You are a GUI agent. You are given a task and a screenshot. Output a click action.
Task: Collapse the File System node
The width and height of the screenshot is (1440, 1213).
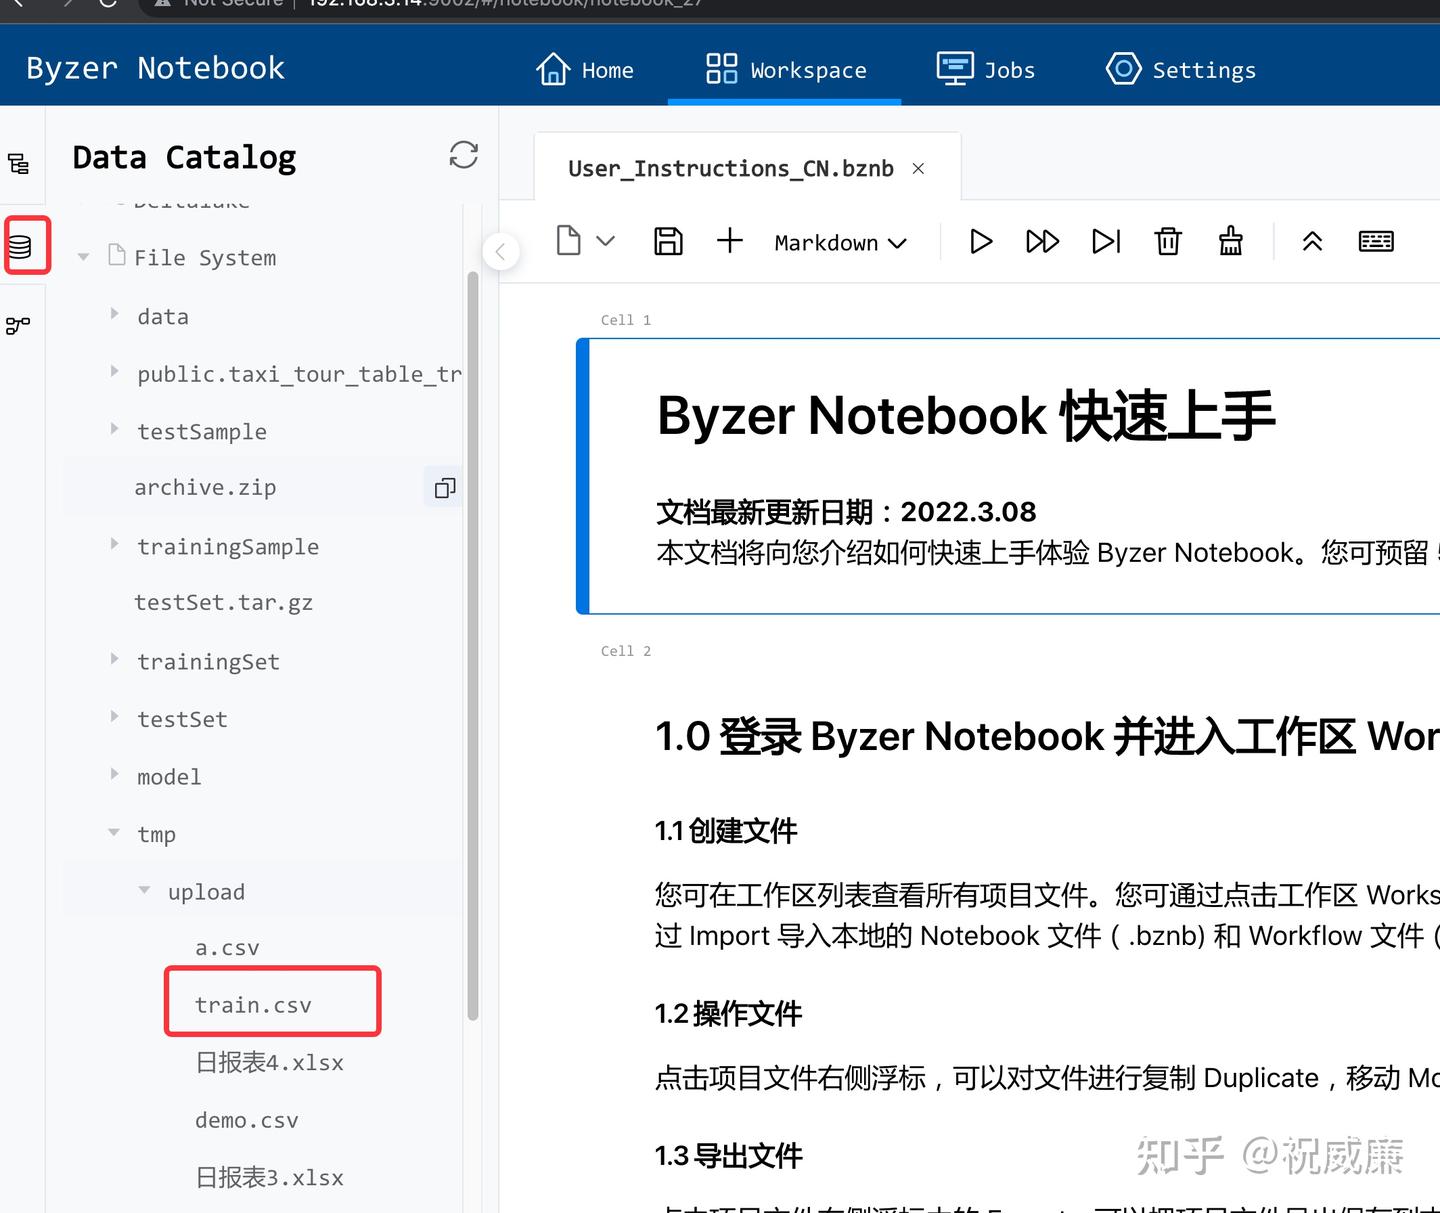click(84, 257)
